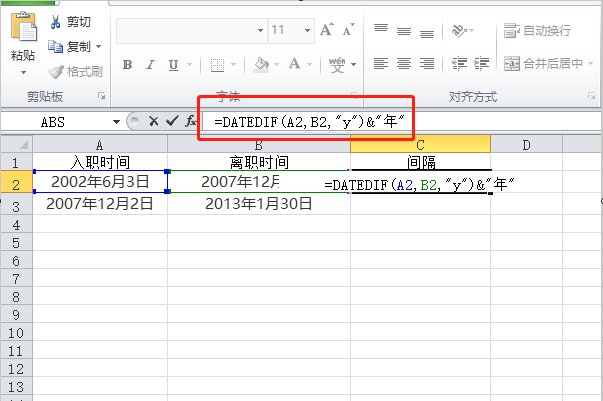Click the Format Painter (格式刷) brush

[57, 71]
